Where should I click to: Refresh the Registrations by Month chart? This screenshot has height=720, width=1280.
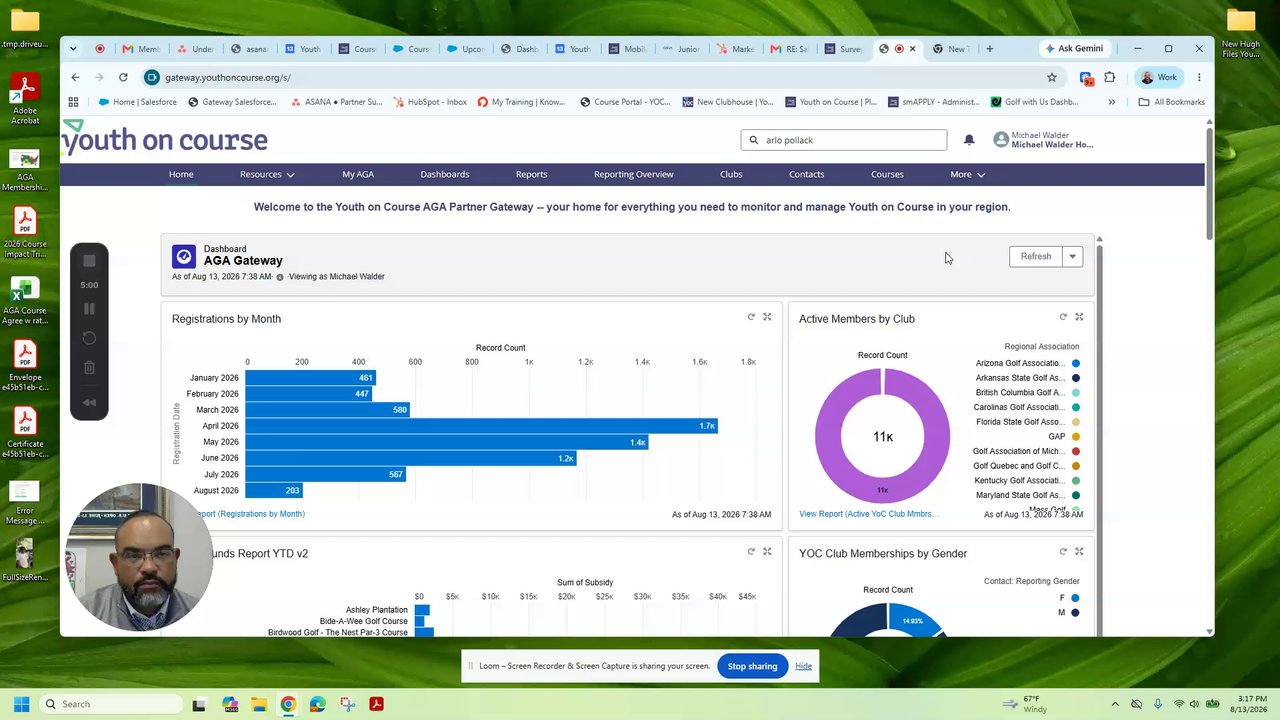751,317
